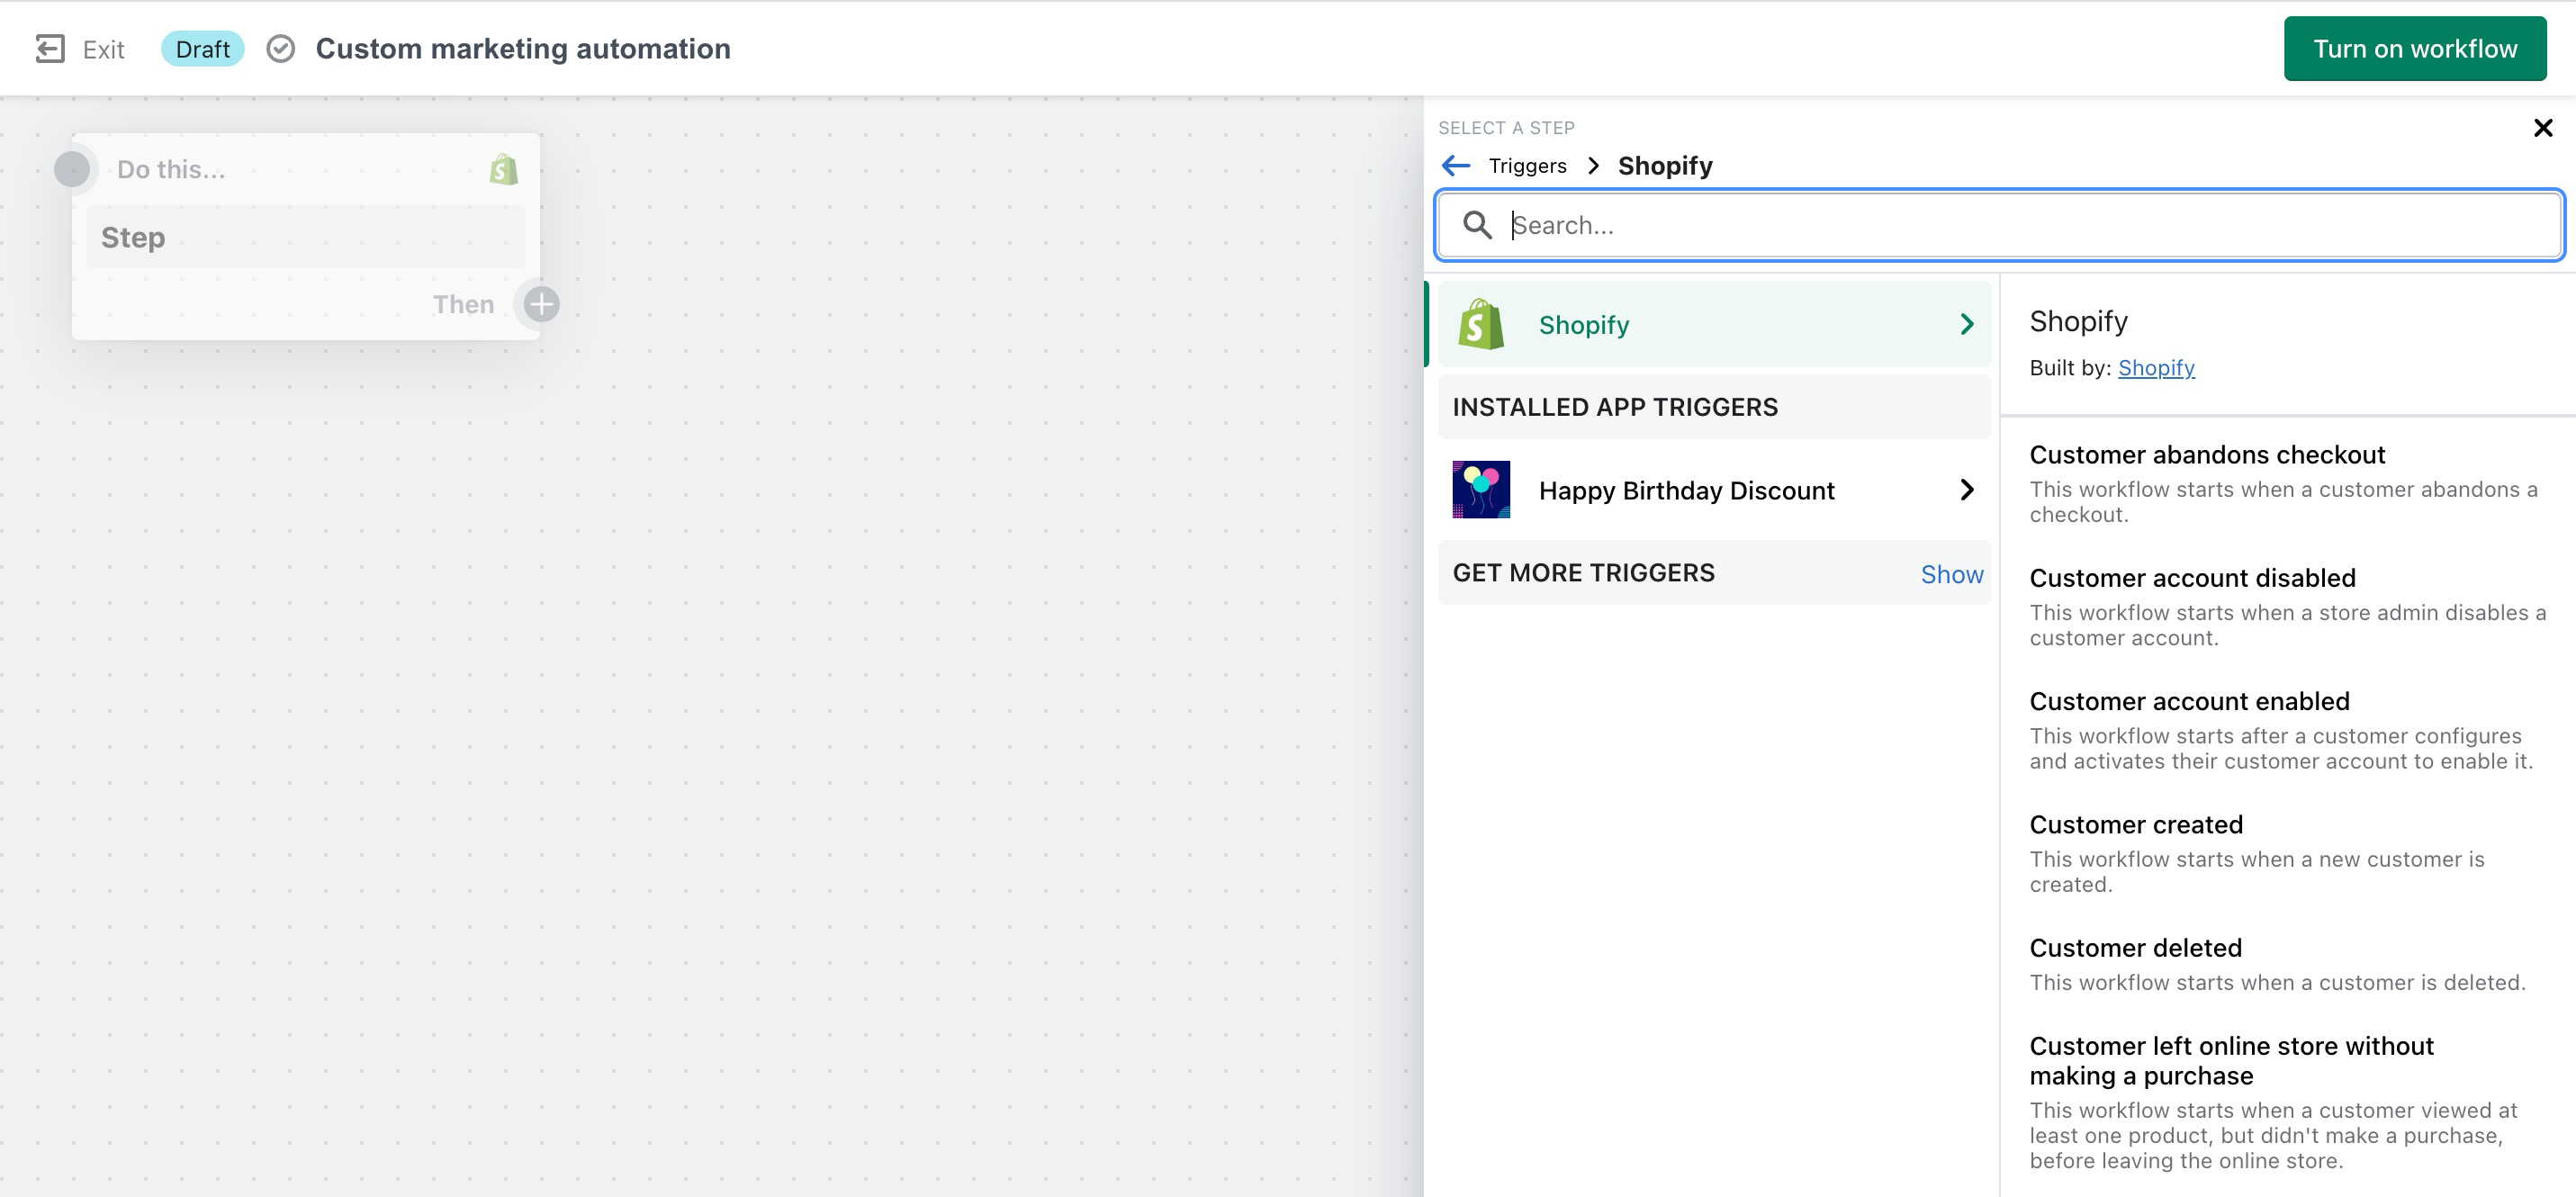Screen dimensions: 2576x1197
Task: Click the plus icon next to Then
Action: [542, 304]
